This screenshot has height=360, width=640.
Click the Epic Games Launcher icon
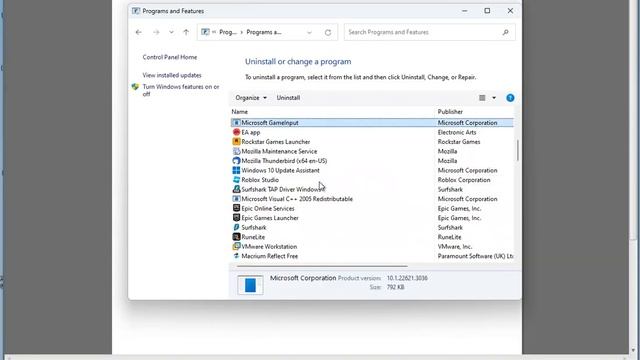pos(236,218)
